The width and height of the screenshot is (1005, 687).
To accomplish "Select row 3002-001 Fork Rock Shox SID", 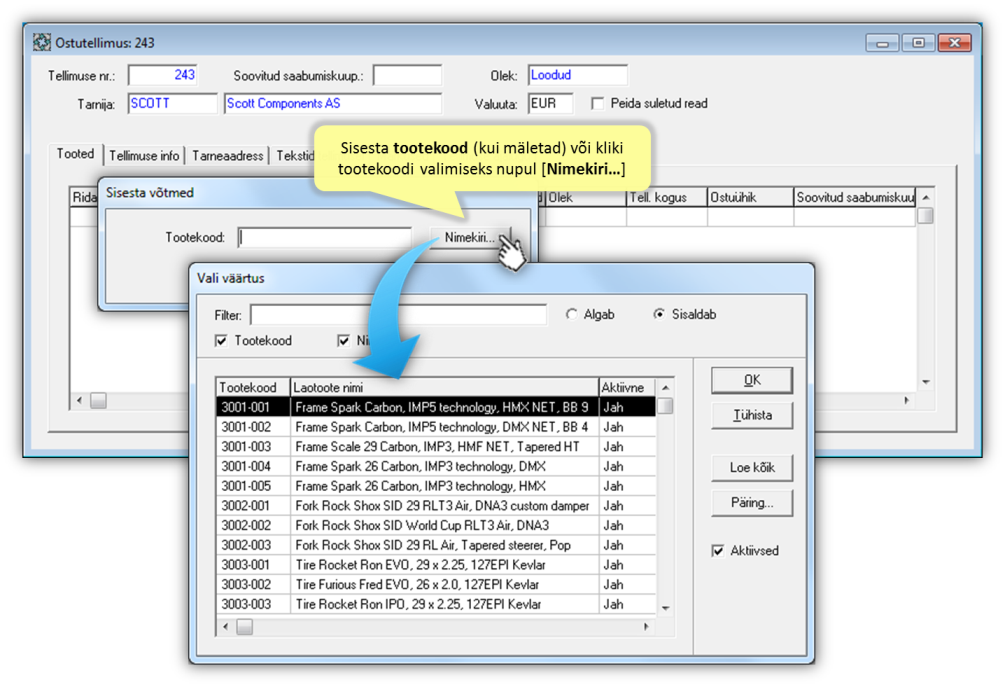I will 436,506.
